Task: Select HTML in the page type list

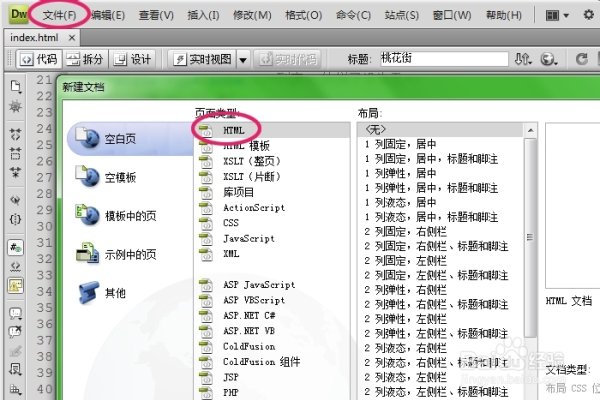Action: click(x=233, y=130)
